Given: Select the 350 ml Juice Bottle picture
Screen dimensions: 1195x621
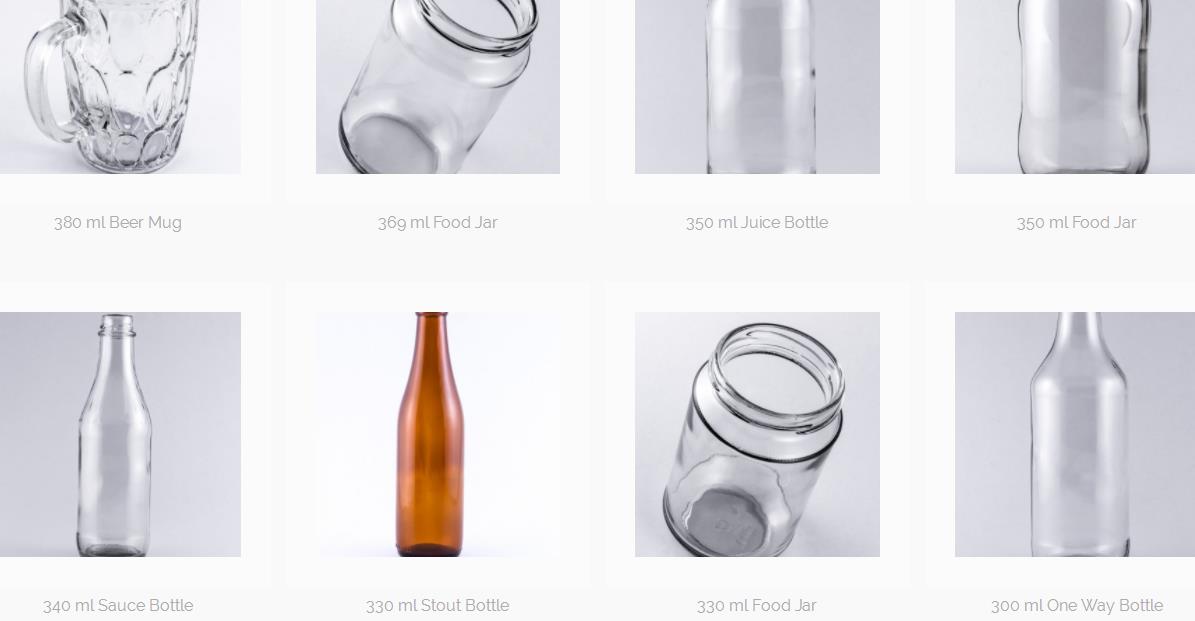Looking at the screenshot, I should pyautogui.click(x=757, y=87).
